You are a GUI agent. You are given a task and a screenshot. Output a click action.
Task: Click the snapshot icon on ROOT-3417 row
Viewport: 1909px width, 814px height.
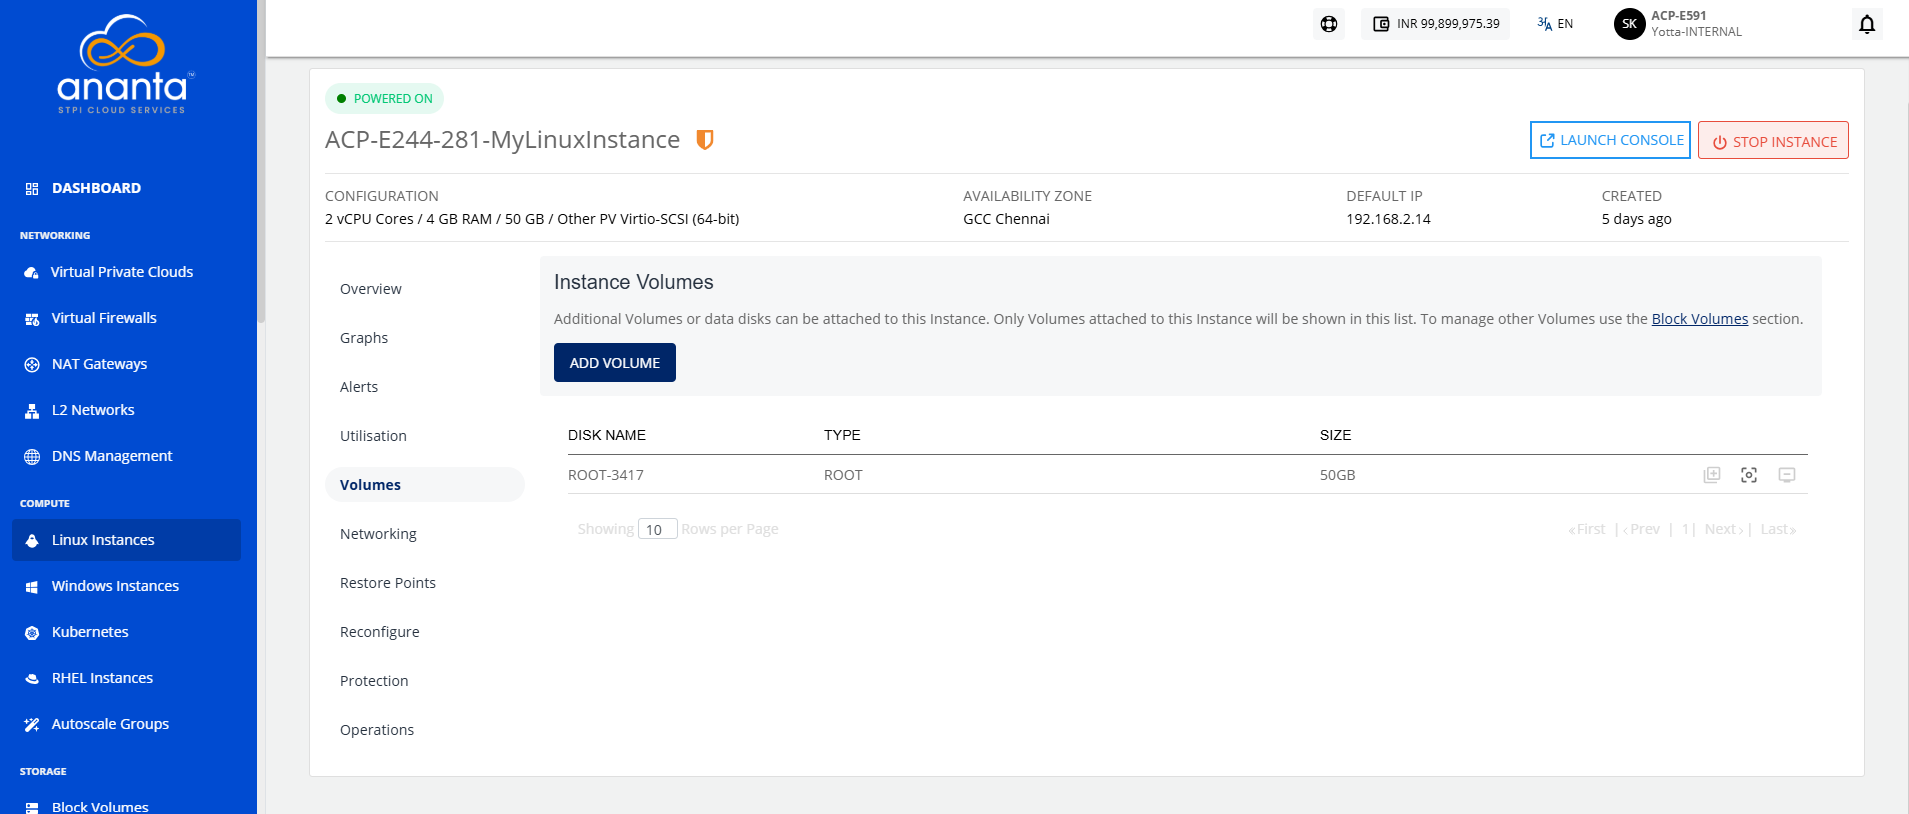(1749, 475)
